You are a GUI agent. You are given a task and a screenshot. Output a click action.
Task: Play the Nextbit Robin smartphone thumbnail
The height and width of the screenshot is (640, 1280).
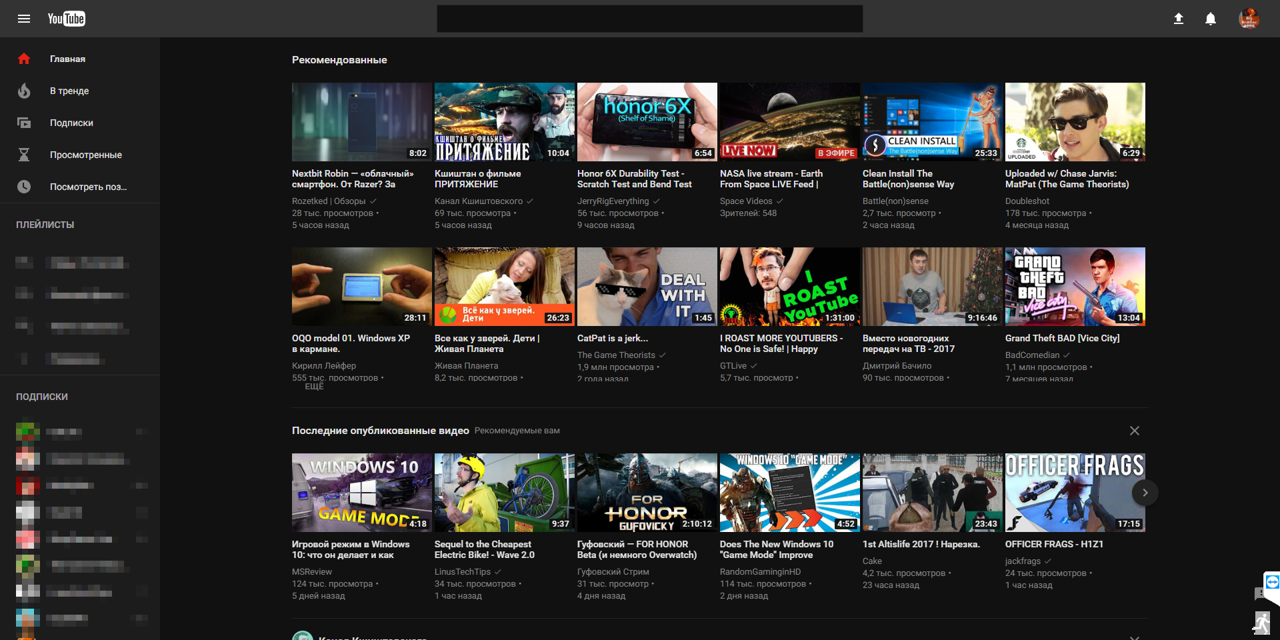click(362, 122)
